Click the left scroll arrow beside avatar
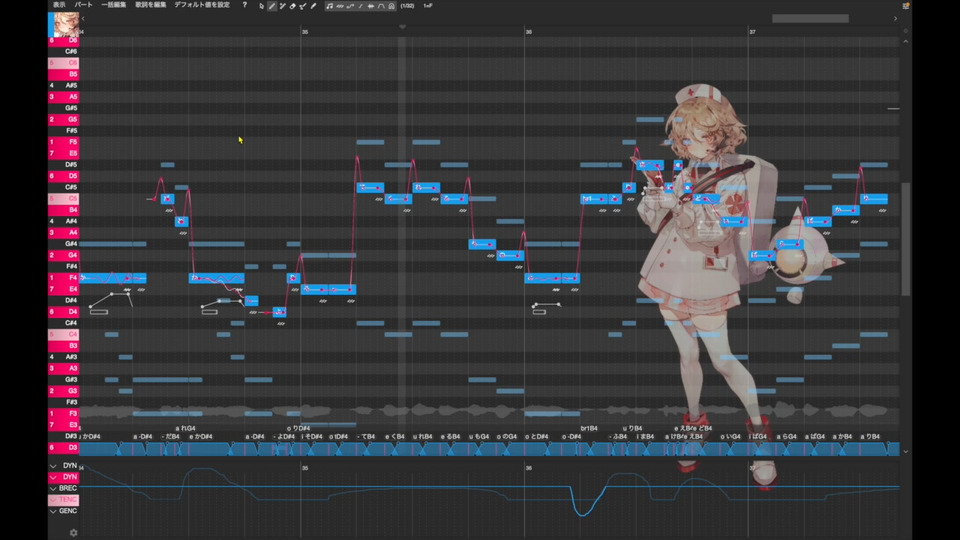This screenshot has width=960, height=540. [x=83, y=19]
